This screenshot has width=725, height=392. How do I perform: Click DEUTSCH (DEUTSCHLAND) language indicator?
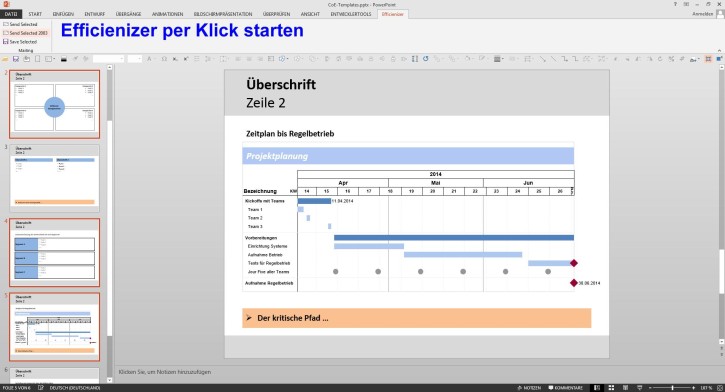click(75, 388)
